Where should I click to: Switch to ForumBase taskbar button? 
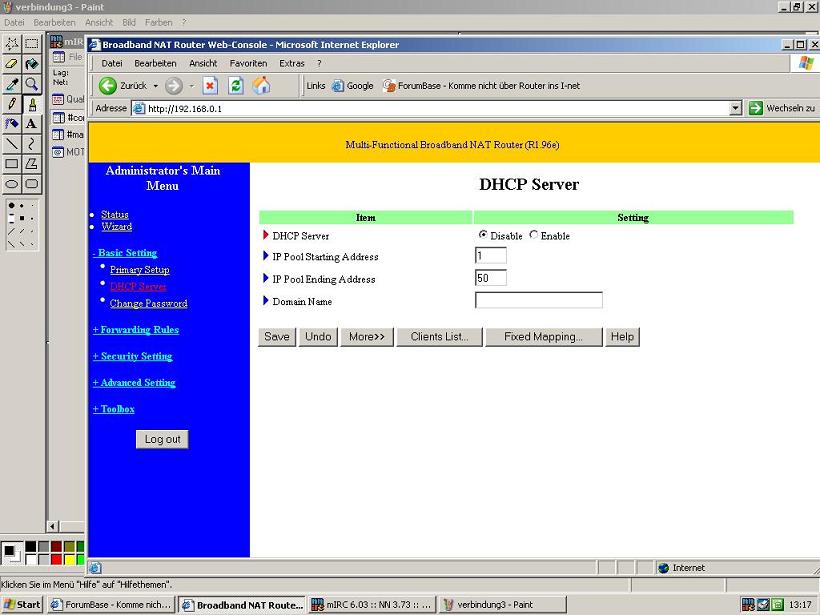point(111,605)
